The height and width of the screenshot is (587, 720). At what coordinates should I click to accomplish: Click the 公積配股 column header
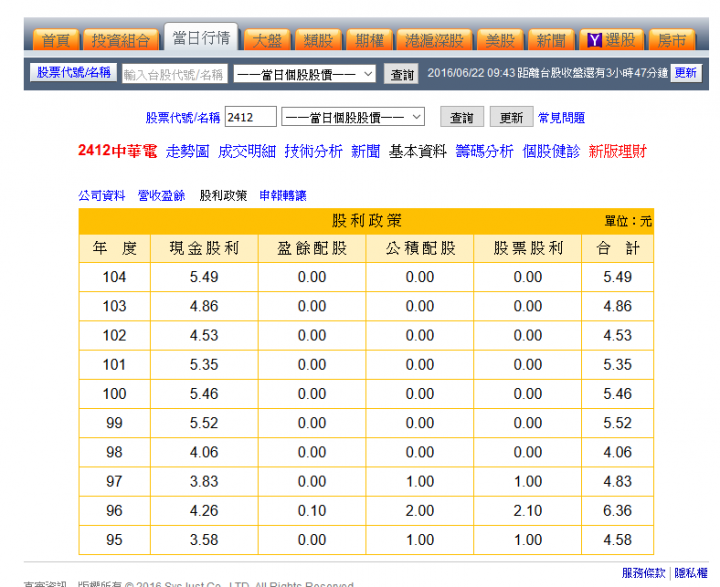420,248
